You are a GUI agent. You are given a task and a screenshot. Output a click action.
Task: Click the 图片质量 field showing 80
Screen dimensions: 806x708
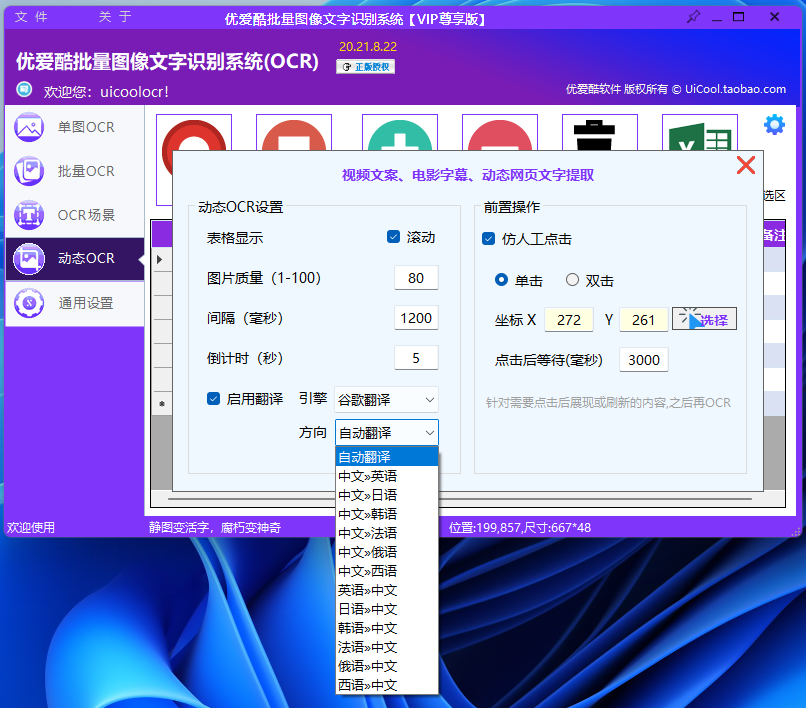(x=416, y=278)
